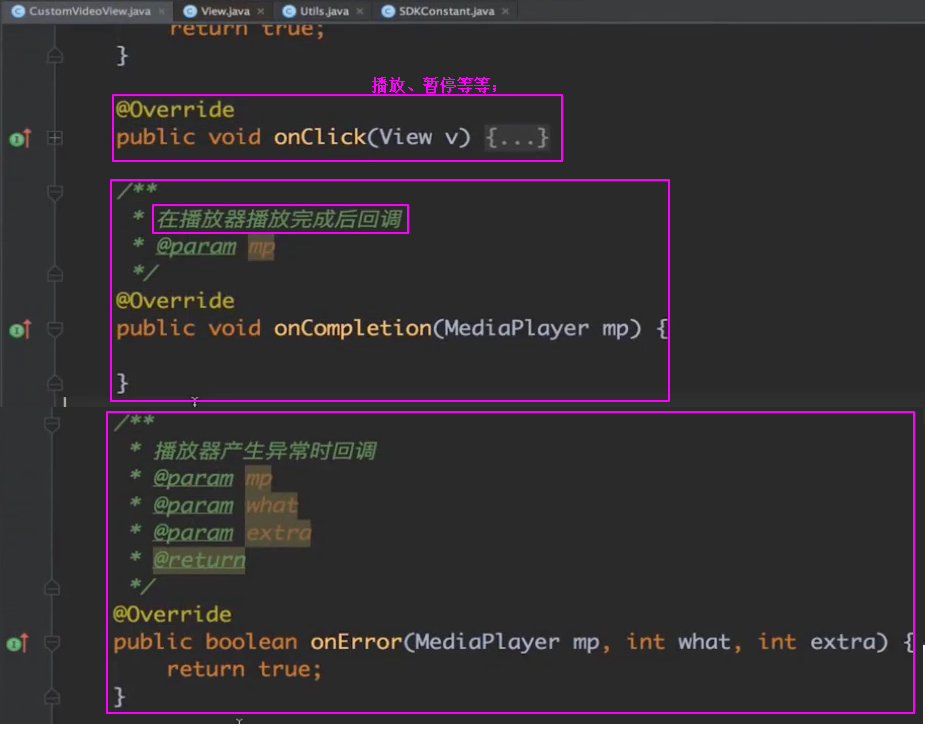Collapse the onError method via its fold marker
This screenshot has height=729, width=925.
point(55,643)
